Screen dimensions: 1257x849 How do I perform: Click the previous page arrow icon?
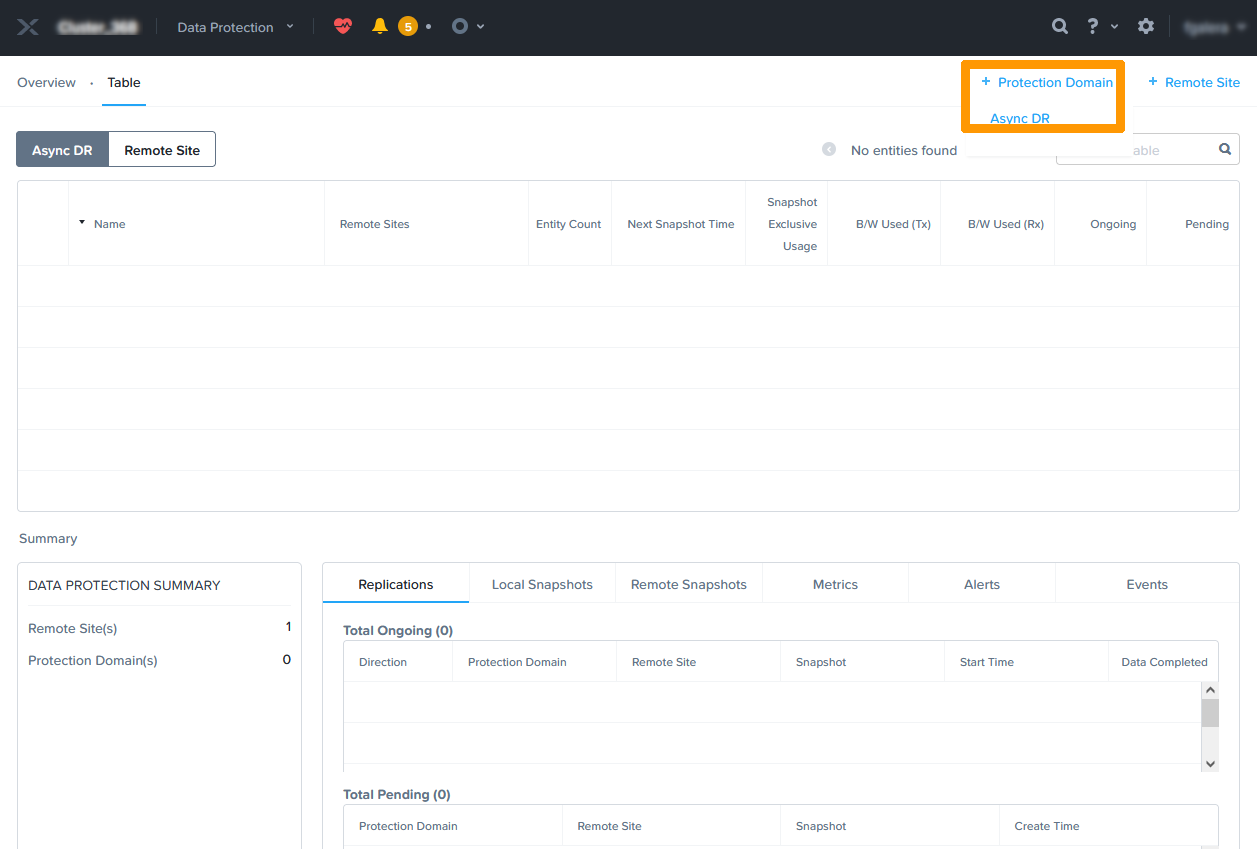pyautogui.click(x=829, y=150)
